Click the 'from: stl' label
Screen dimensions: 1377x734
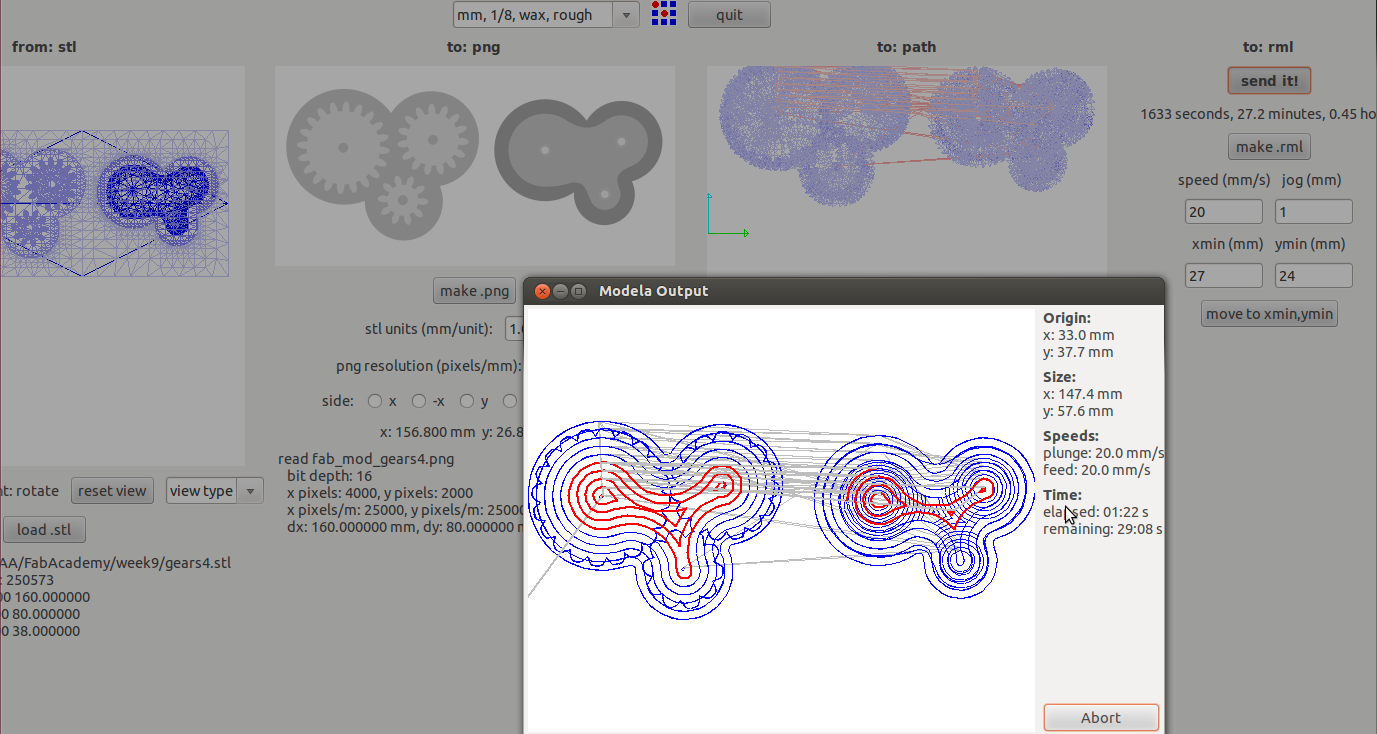pyautogui.click(x=44, y=47)
